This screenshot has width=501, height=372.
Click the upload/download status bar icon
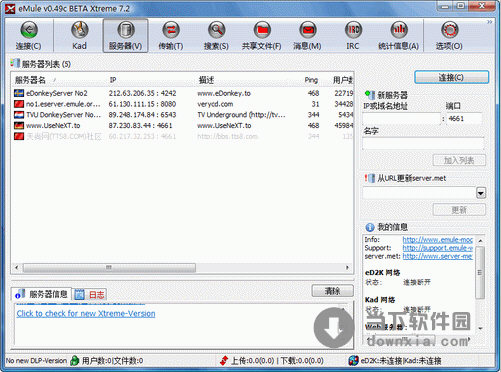tap(224, 361)
